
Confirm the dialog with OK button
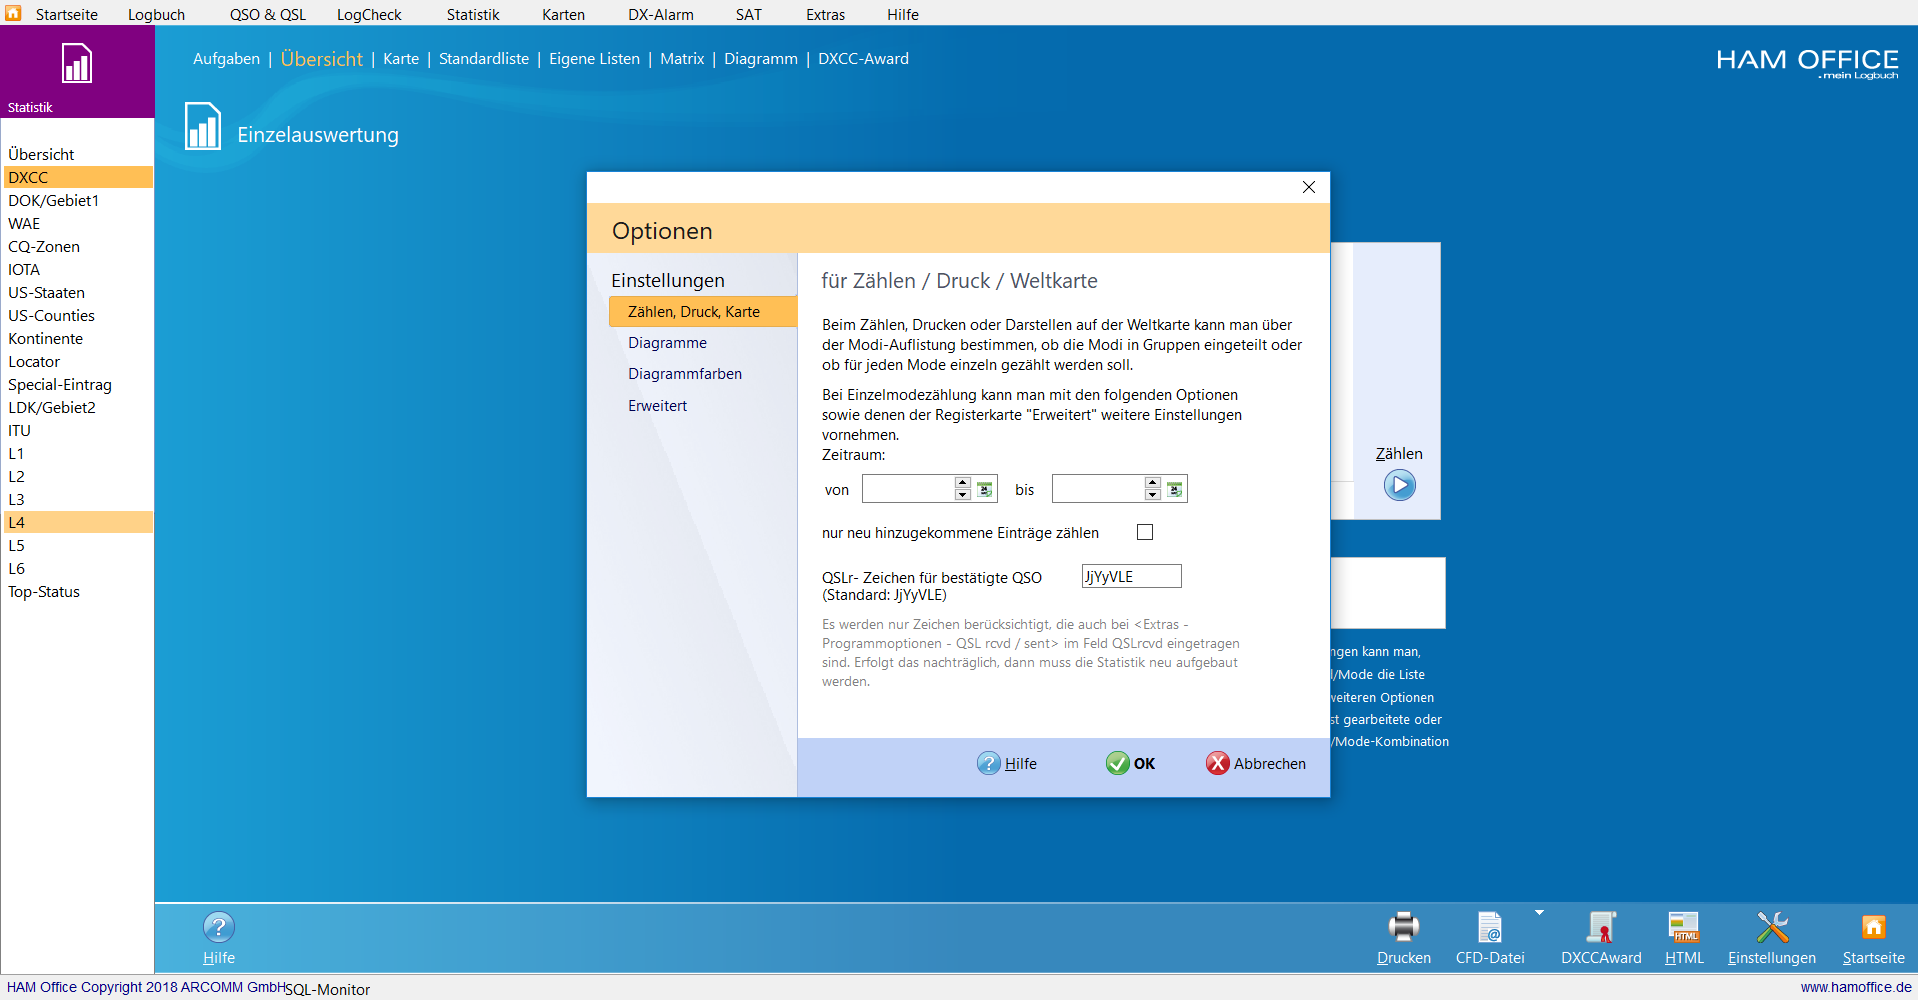[1131, 763]
